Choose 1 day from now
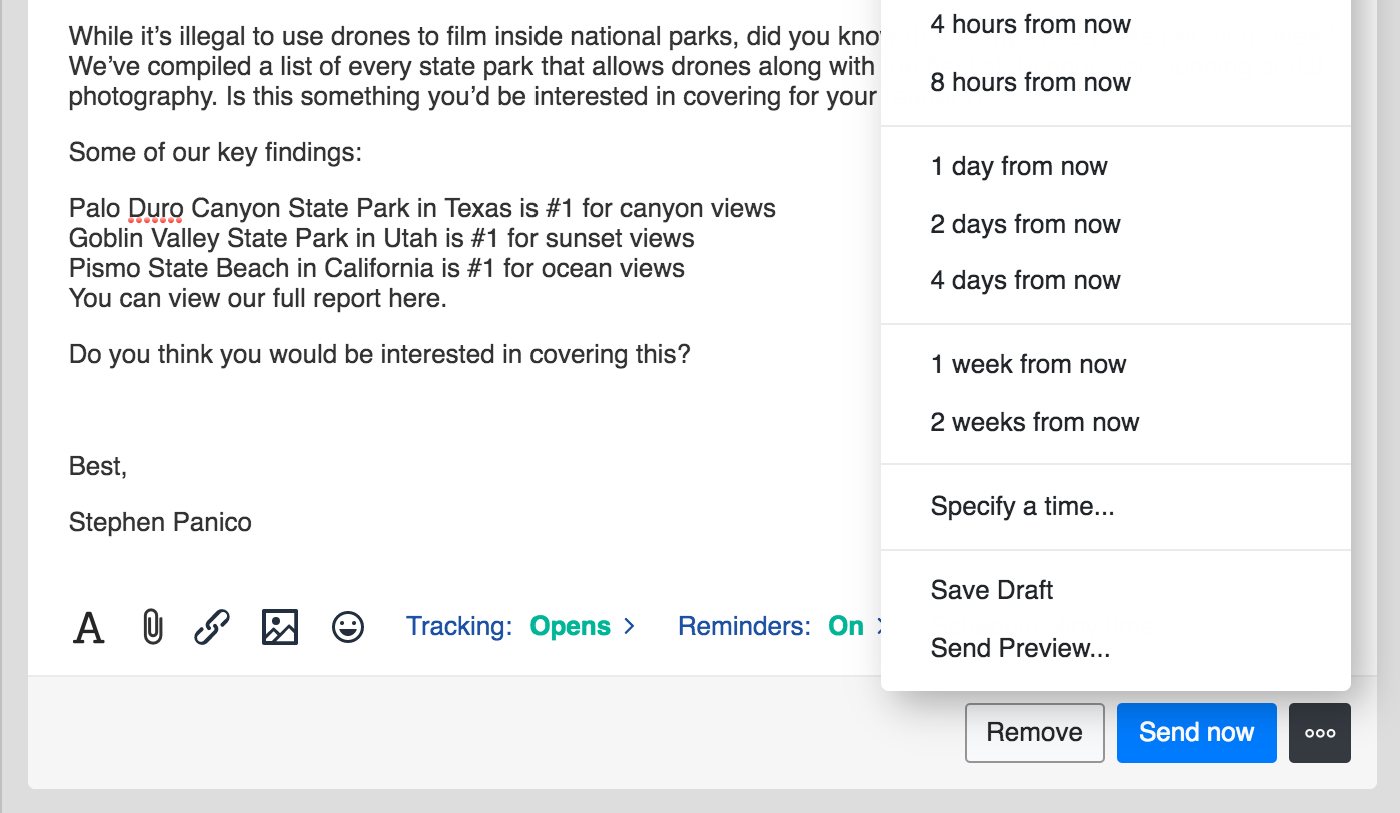 point(1019,167)
